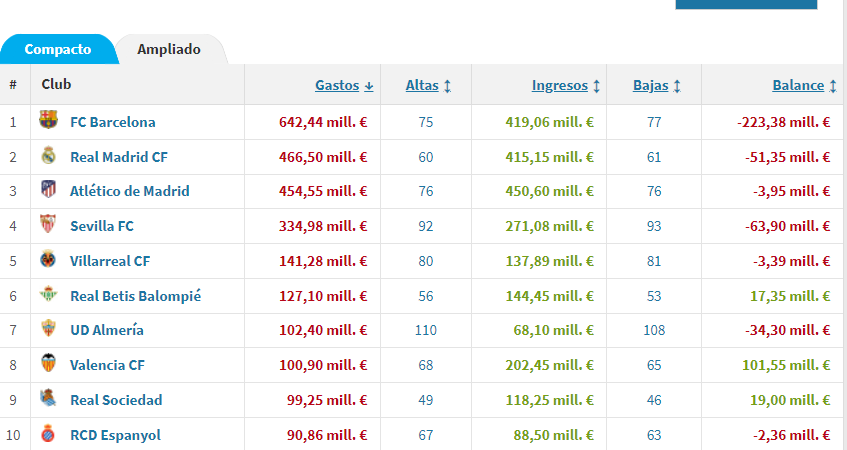Image resolution: width=847 pixels, height=450 pixels.
Task: Click Barcelona's 642,44 mill. € expenses
Action: click(323, 122)
